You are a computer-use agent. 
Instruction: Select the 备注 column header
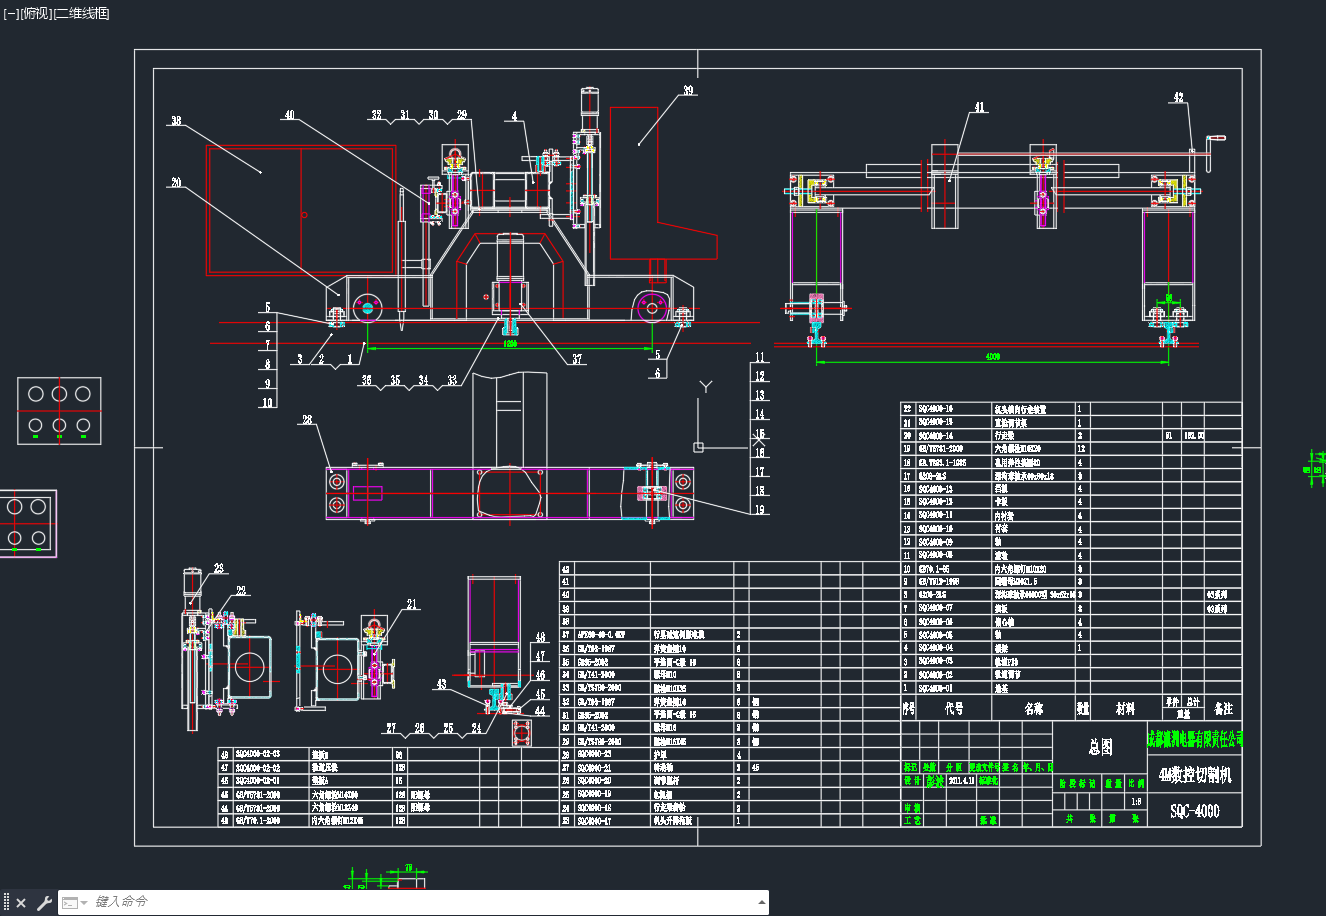[x=1223, y=708]
